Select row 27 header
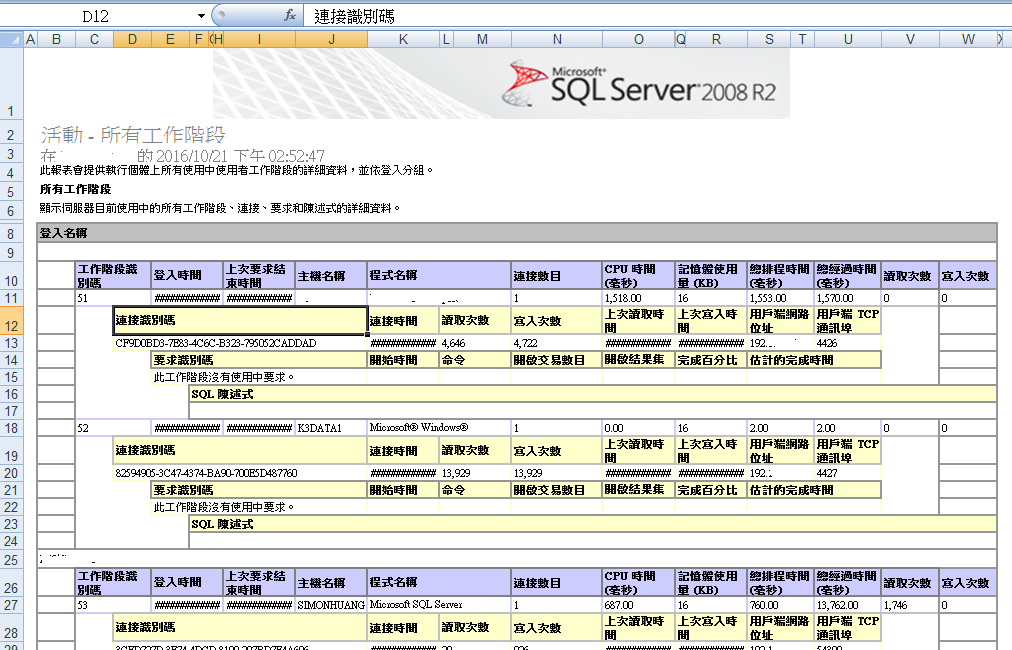 coord(12,605)
